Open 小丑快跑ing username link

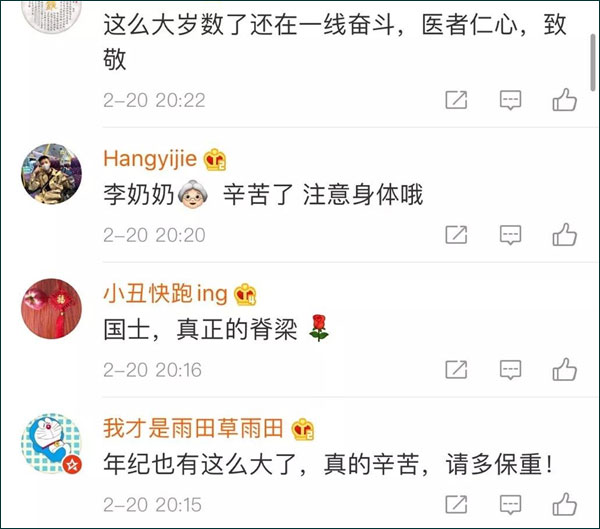point(165,294)
